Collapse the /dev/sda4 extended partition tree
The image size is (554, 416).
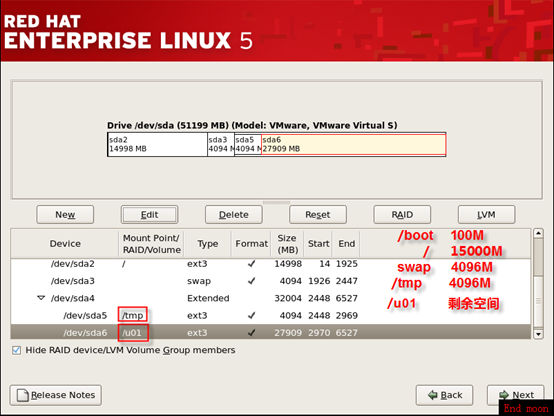coord(41,298)
